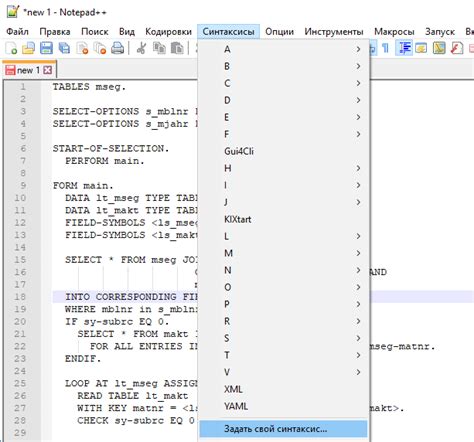This screenshot has width=474, height=442.
Task: Expand the H languages submenu
Action: click(x=283, y=168)
